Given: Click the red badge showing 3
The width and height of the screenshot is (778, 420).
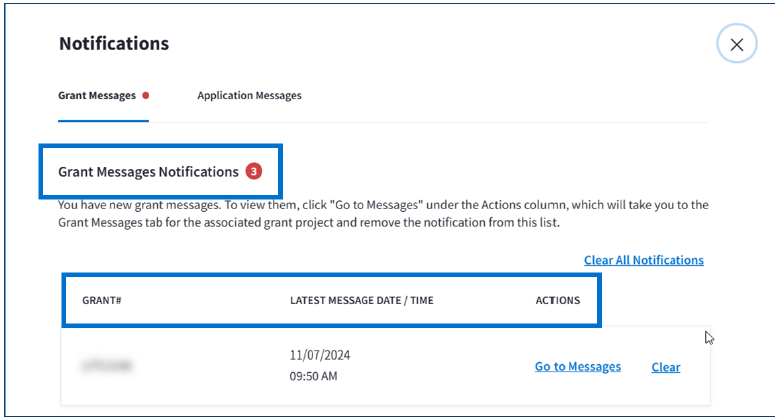Looking at the screenshot, I should (x=254, y=172).
